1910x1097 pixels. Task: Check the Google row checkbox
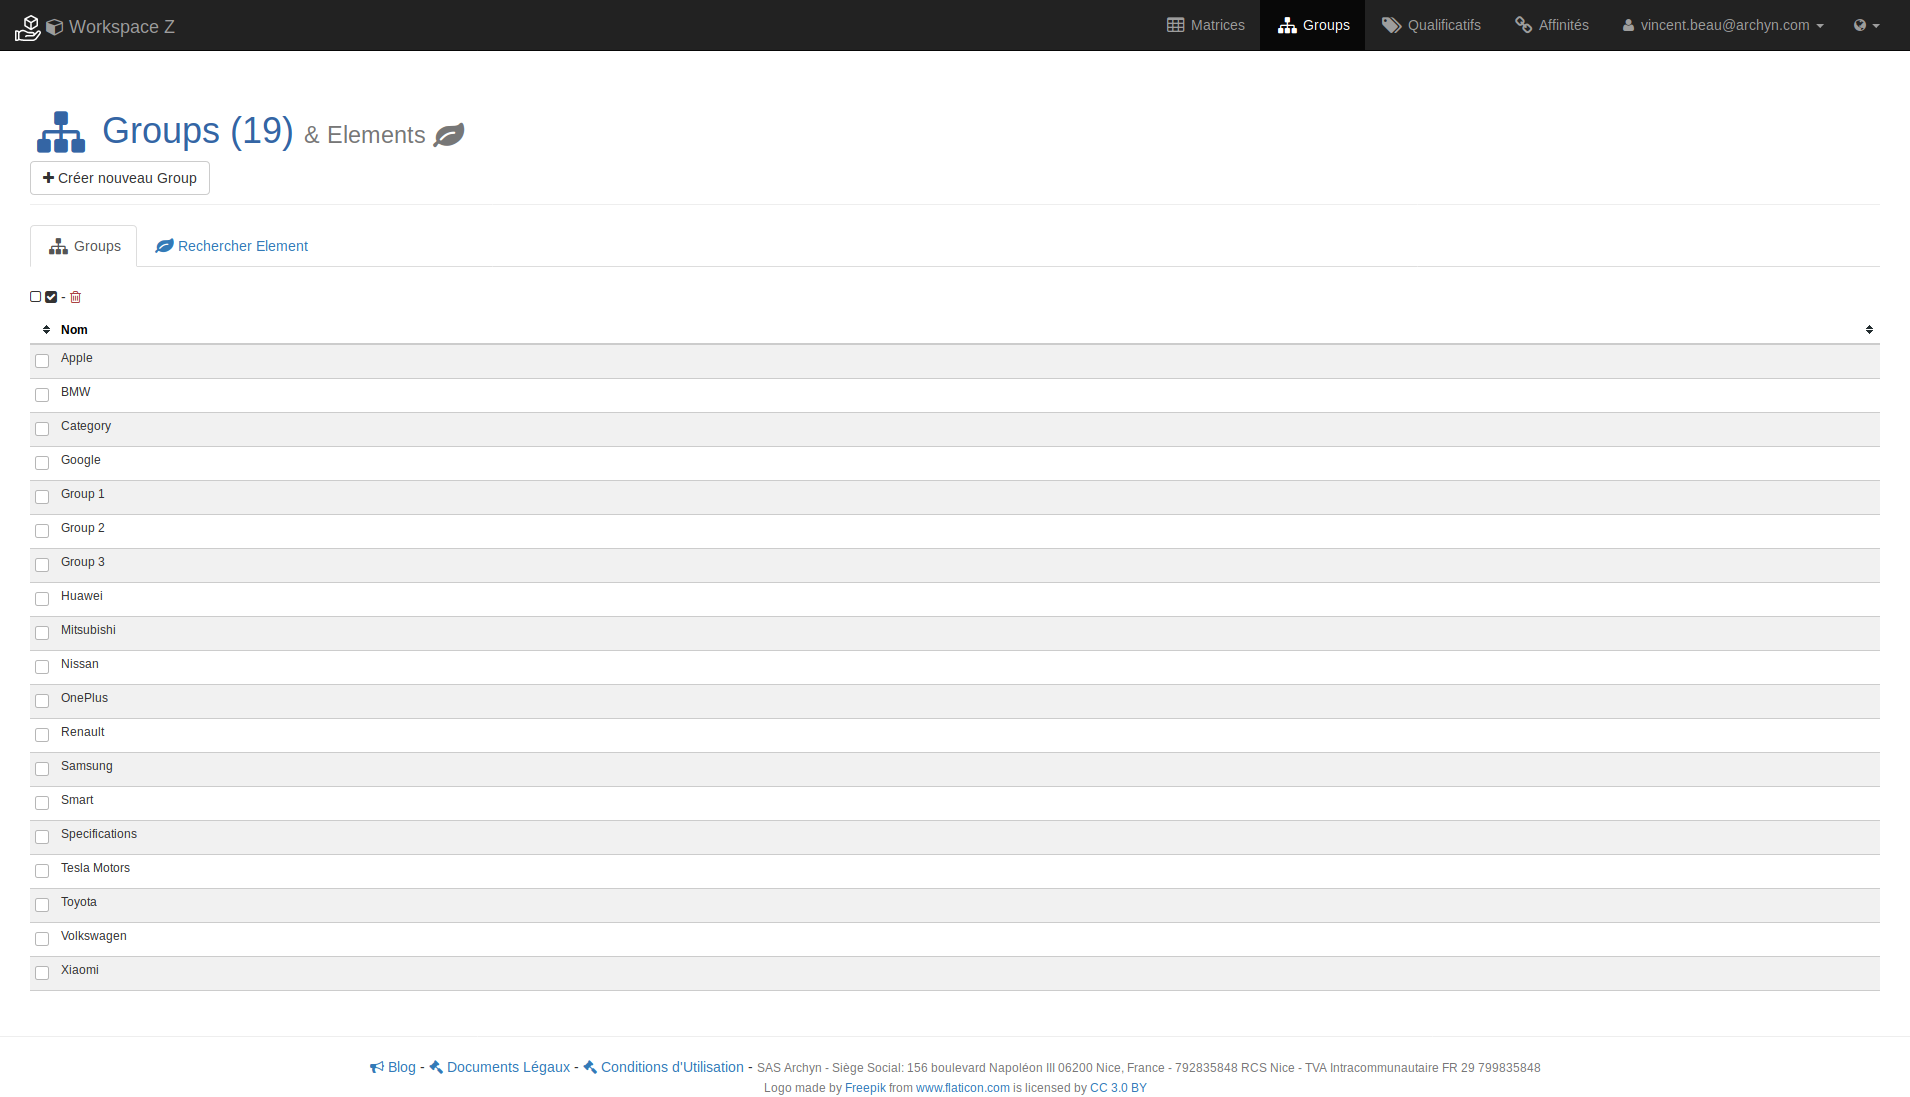[42, 463]
